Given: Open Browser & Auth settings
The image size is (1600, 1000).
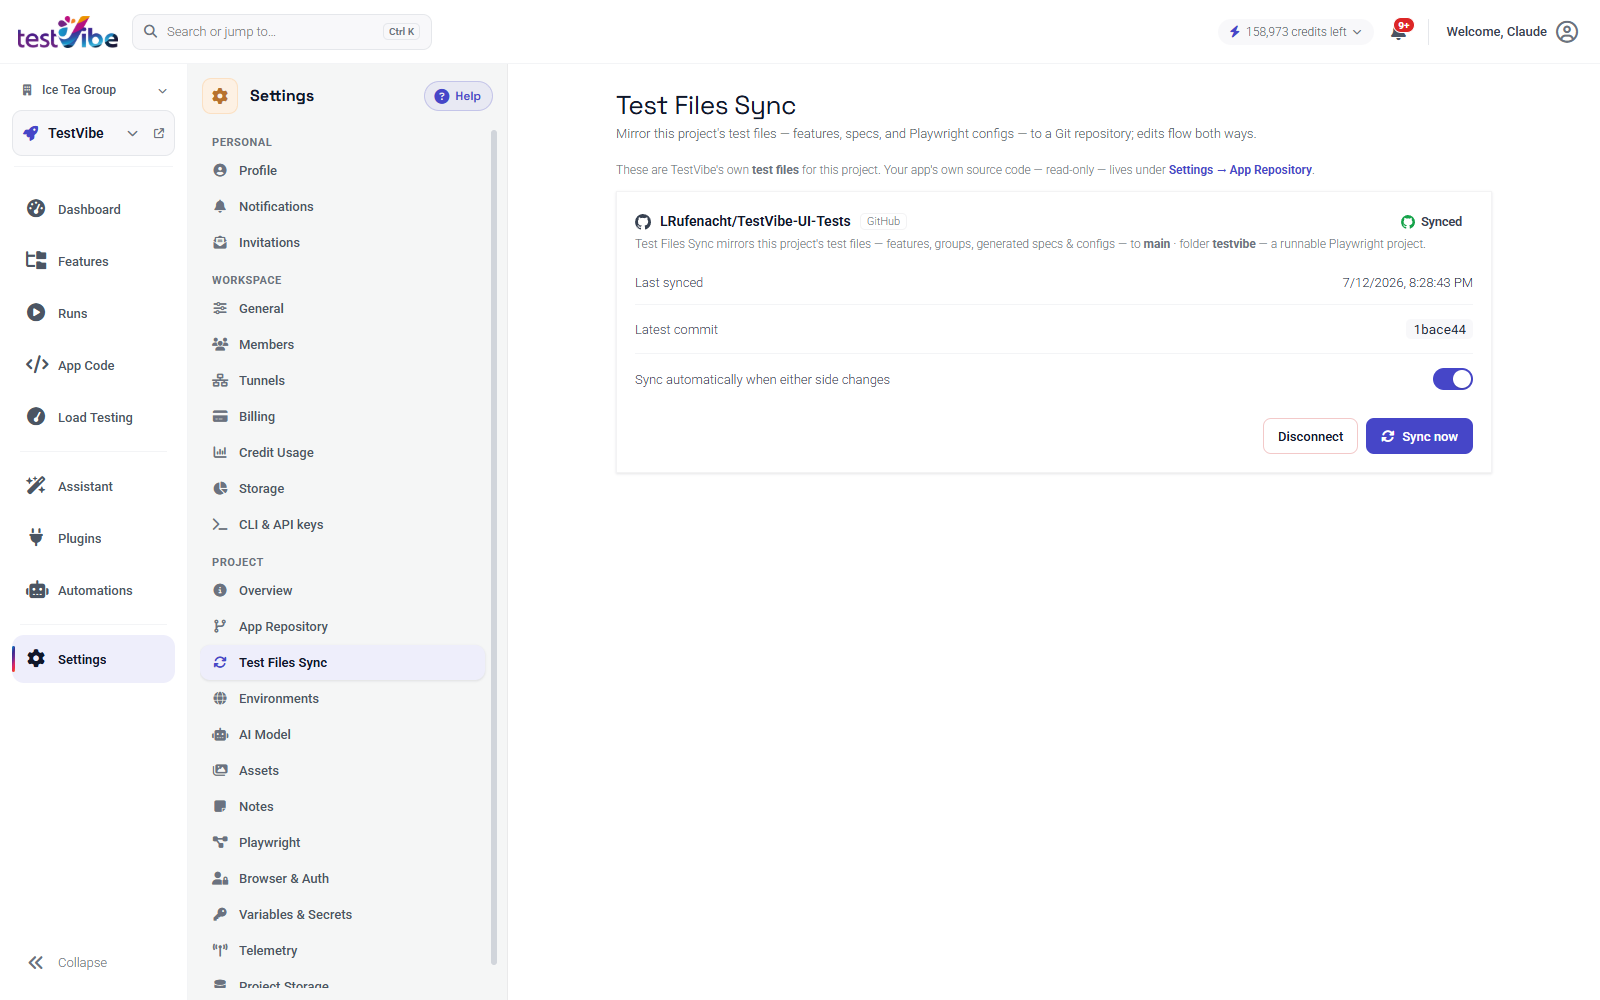Looking at the screenshot, I should [x=343, y=879].
